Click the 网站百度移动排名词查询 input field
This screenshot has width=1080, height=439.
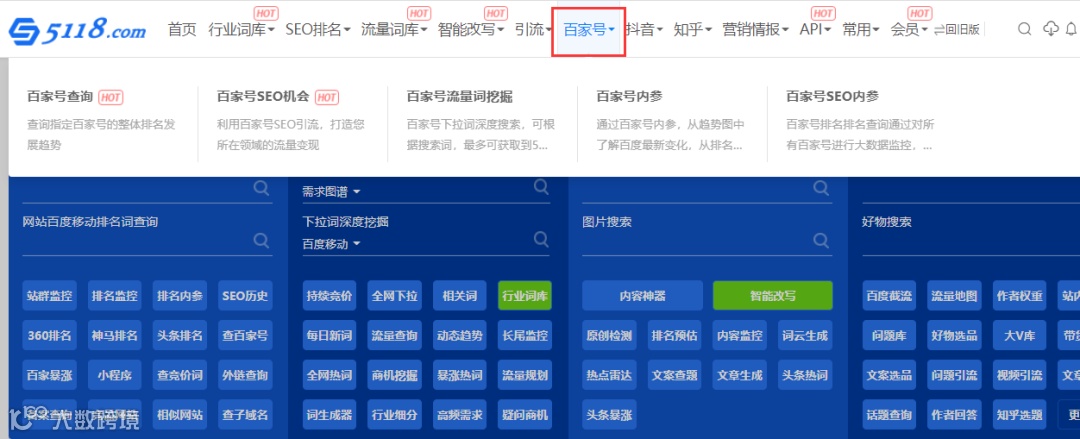point(147,241)
